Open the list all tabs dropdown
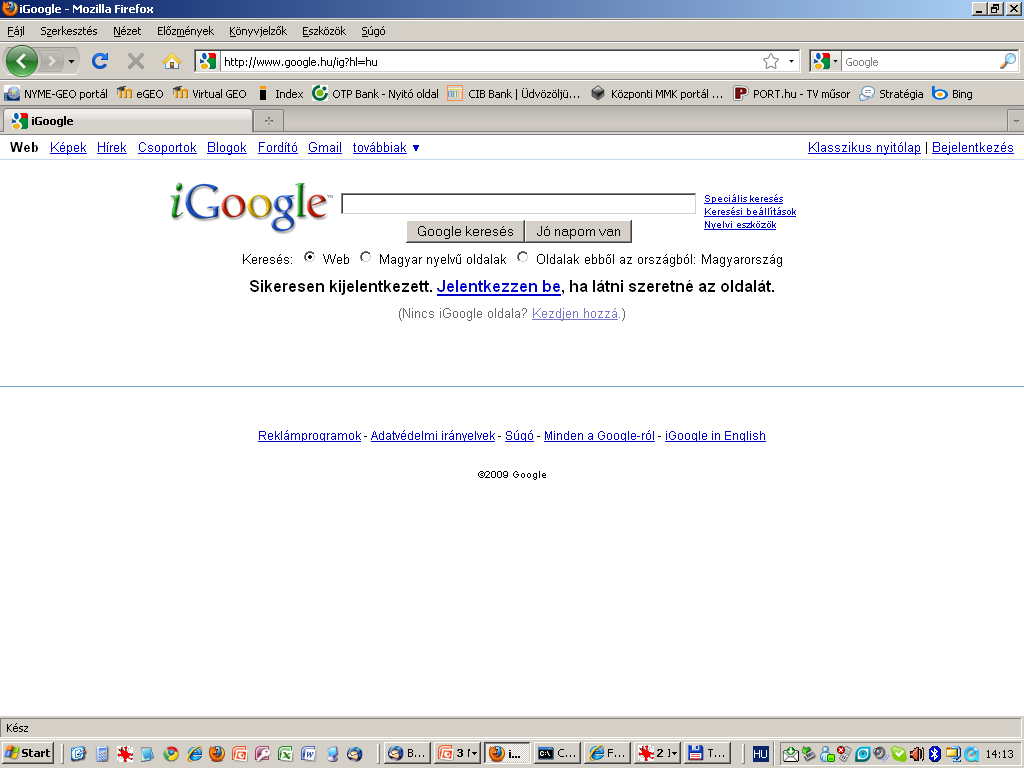Screen dimensions: 1024x768 pyautogui.click(x=1016, y=121)
